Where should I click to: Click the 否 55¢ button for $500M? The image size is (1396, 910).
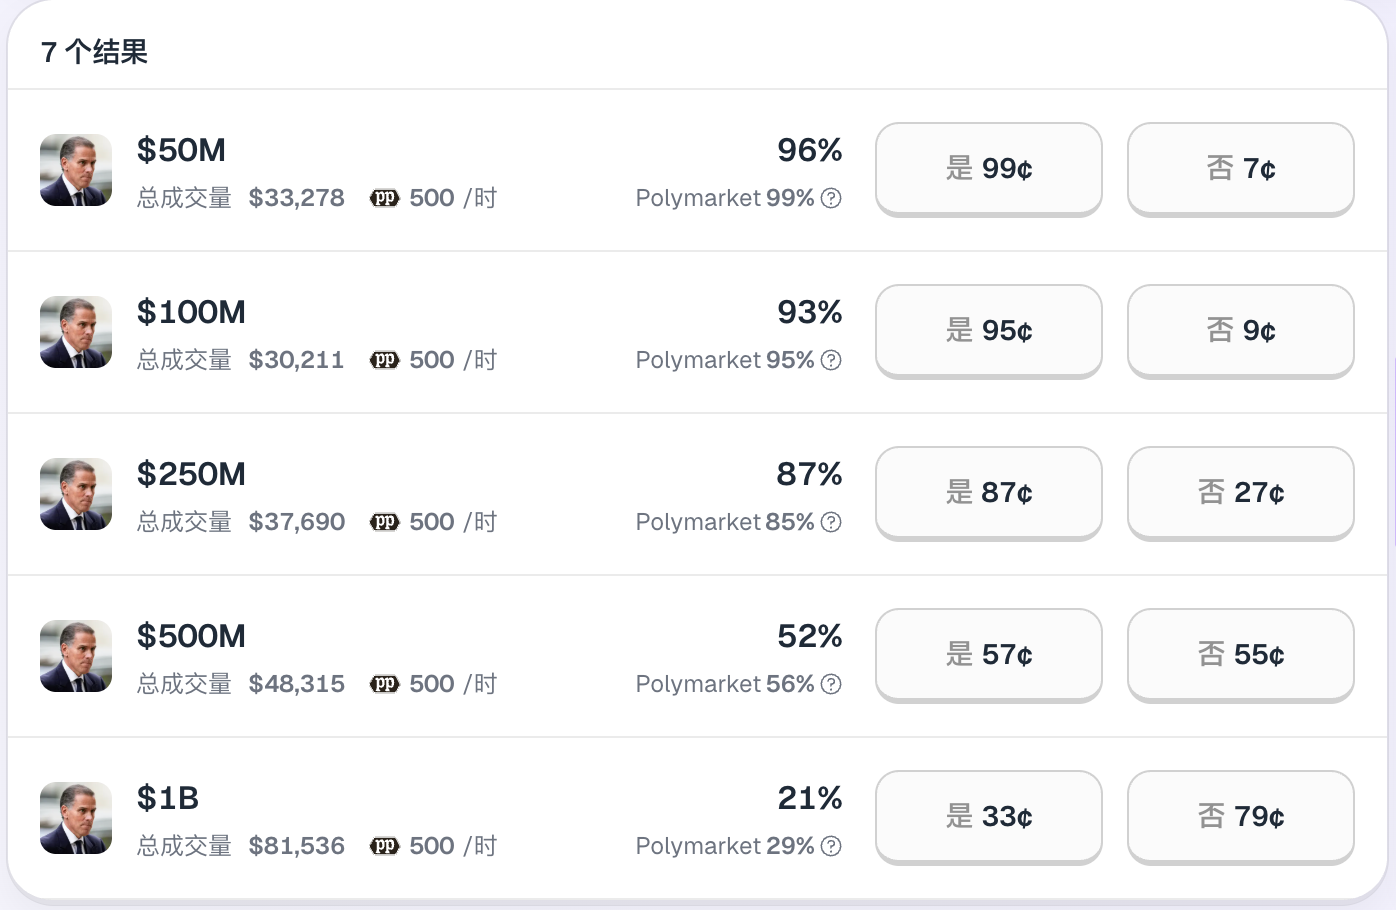[1241, 654]
